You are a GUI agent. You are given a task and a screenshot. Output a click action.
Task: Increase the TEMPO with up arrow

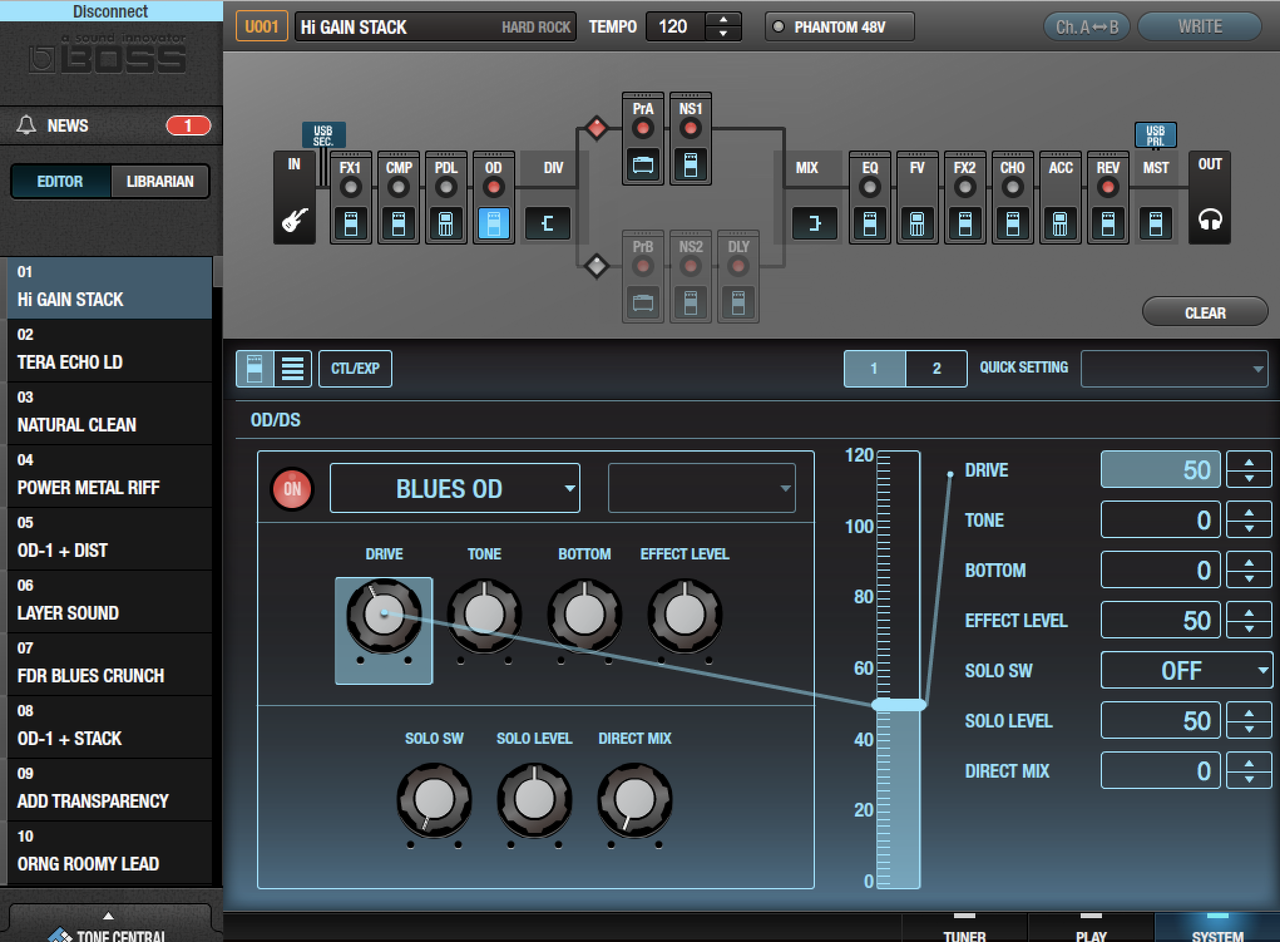723,19
